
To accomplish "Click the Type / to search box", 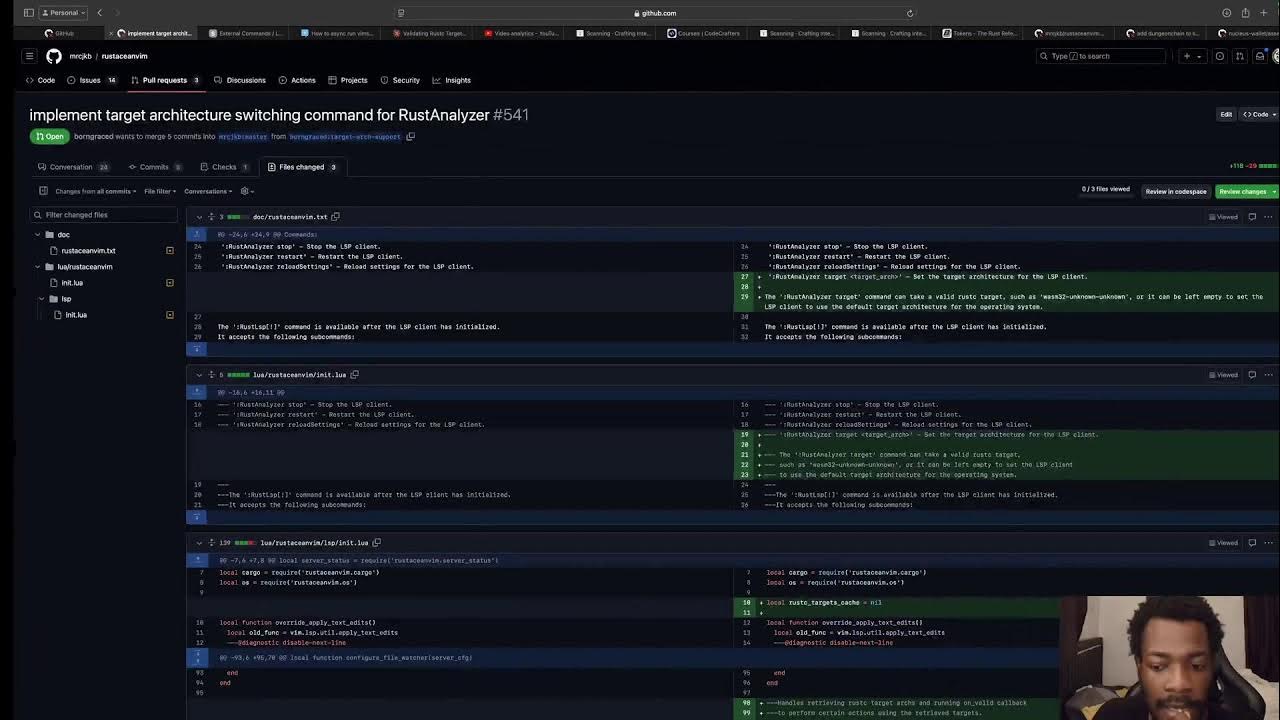I will point(1100,56).
